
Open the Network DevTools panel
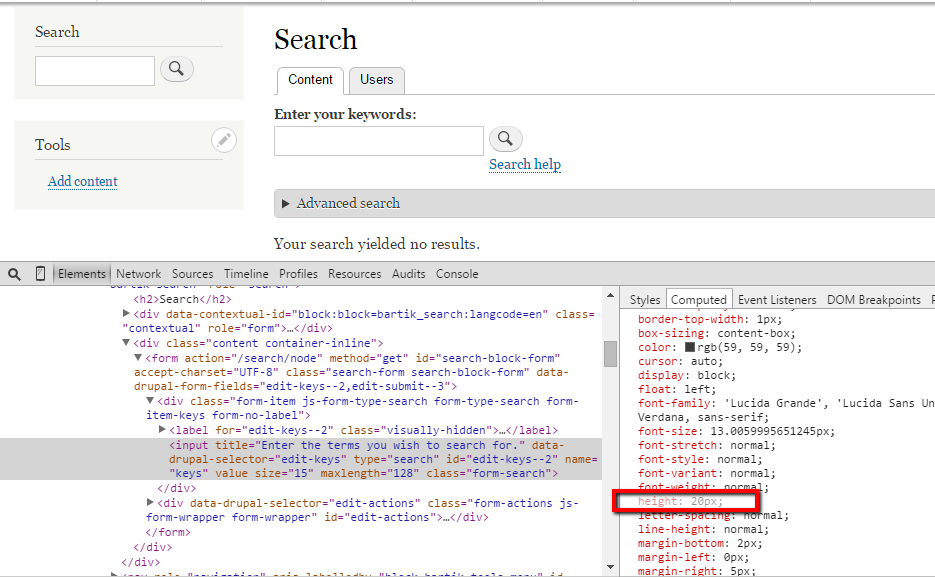point(138,274)
